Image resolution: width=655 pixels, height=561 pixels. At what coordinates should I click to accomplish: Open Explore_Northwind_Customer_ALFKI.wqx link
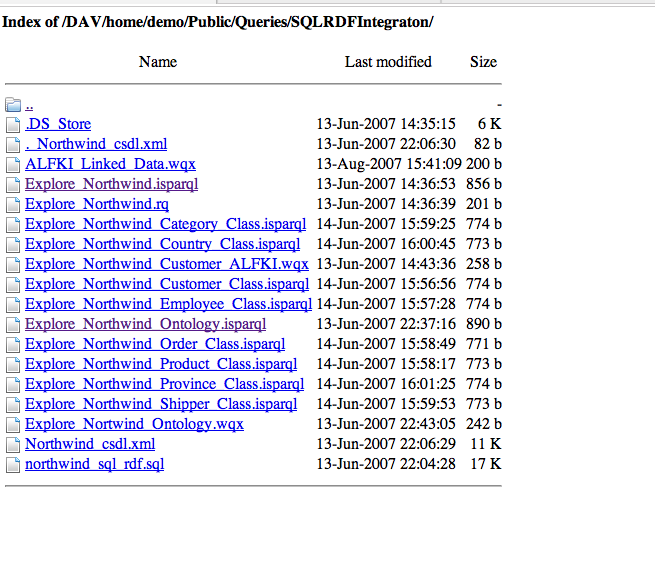(167, 264)
